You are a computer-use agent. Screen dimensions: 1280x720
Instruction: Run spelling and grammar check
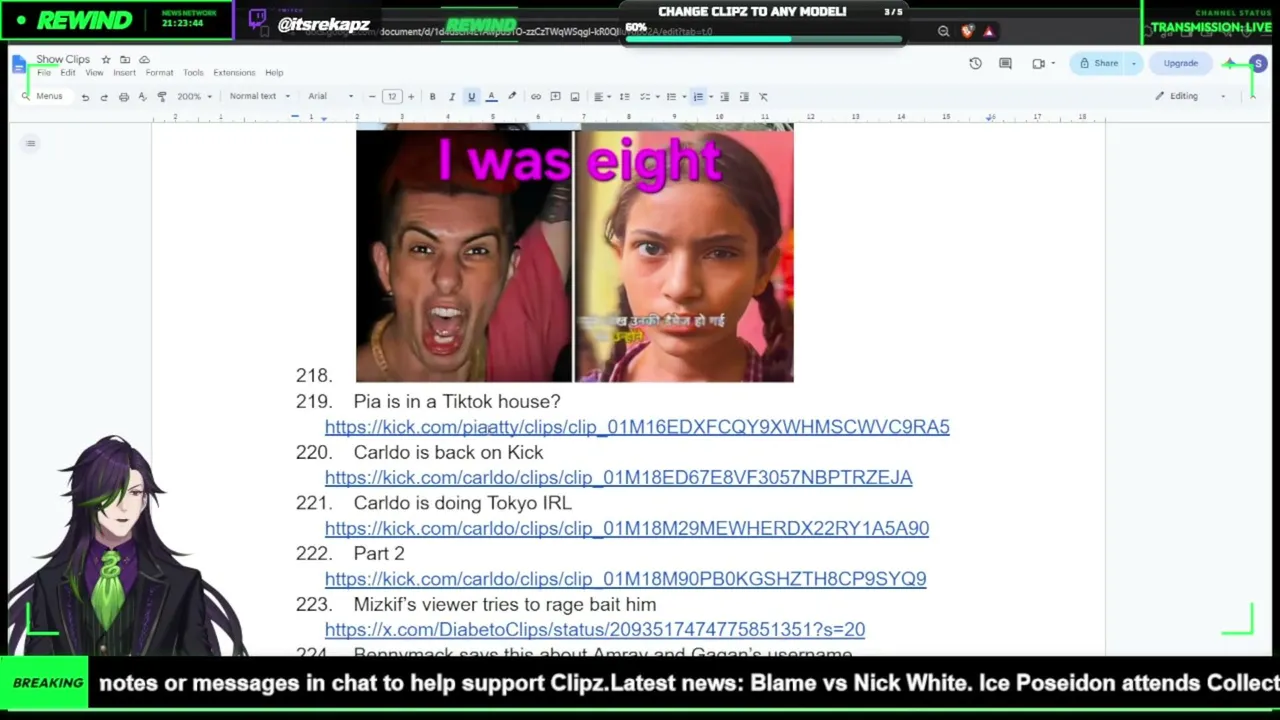[x=142, y=97]
